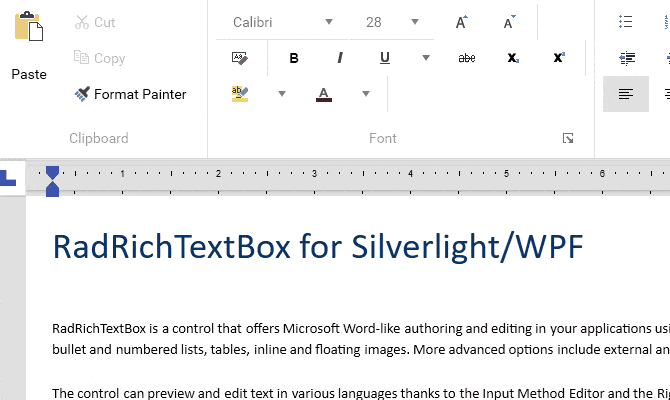Click the heading RadRichTextBox for Silverlight/WPF

click(x=318, y=247)
